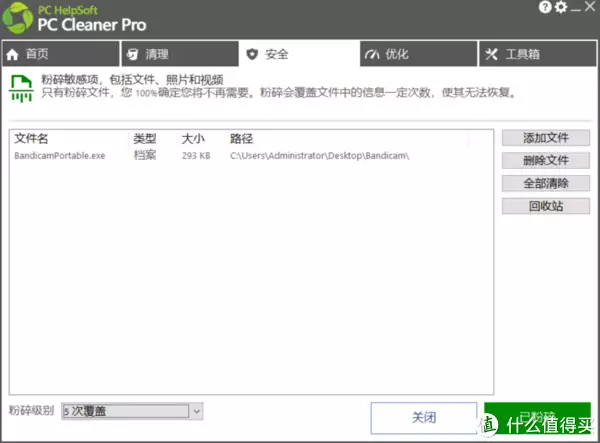The image size is (600, 443).
Task: Click the home icon on 首页 tab
Action: click(x=13, y=55)
